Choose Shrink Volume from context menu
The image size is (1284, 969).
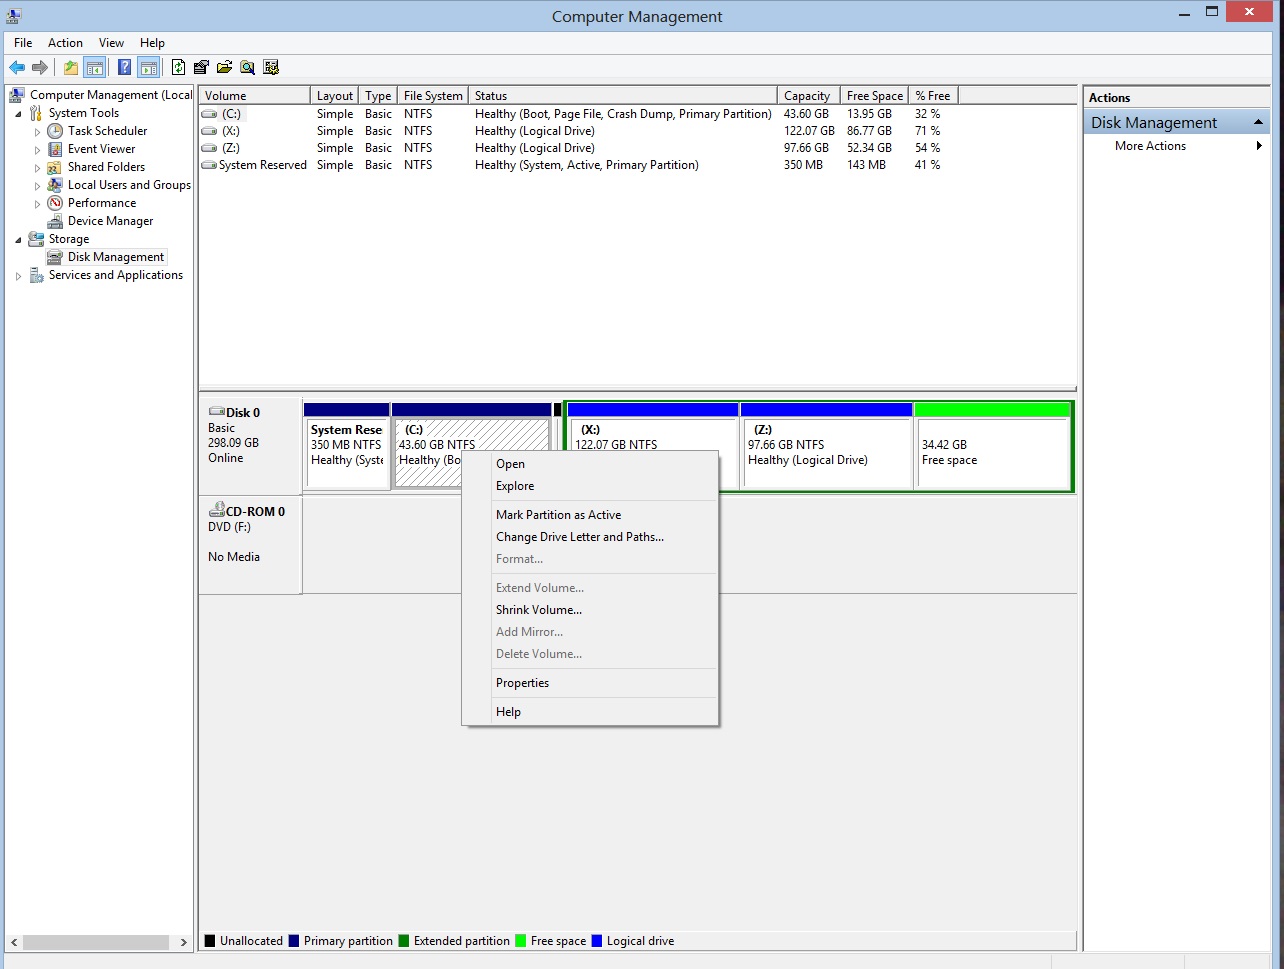pos(538,610)
